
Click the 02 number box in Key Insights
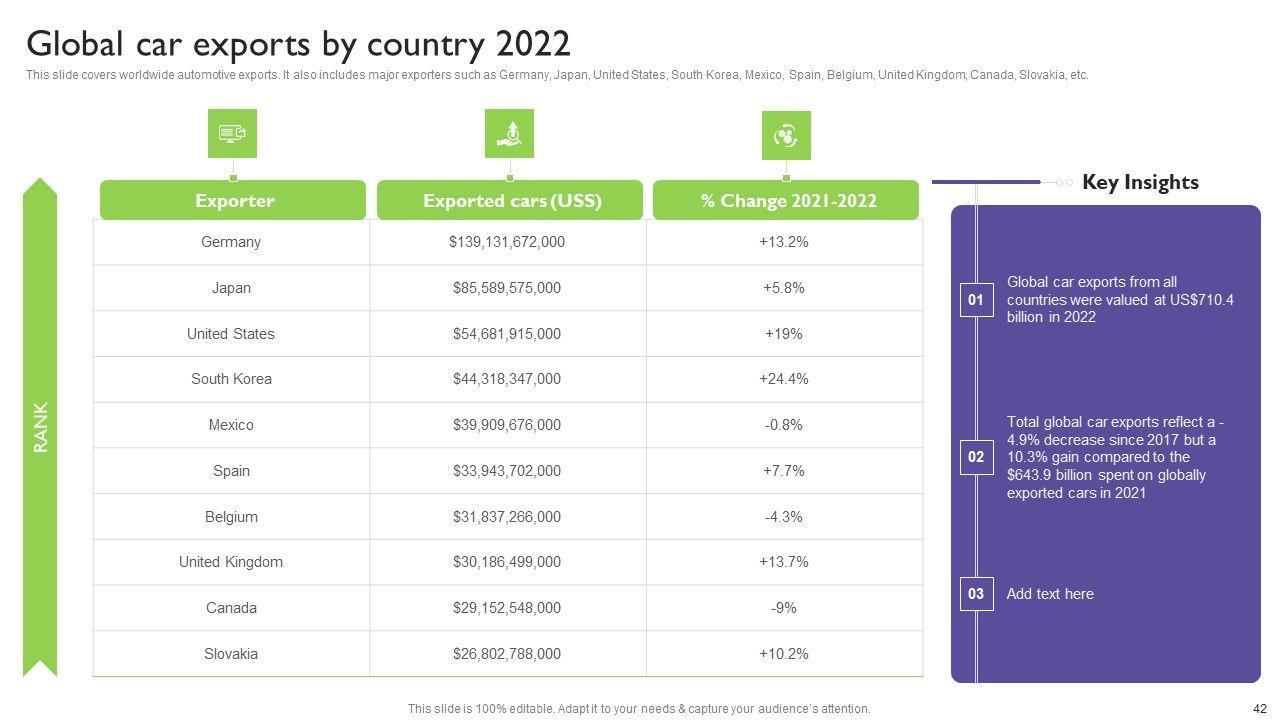tap(976, 457)
